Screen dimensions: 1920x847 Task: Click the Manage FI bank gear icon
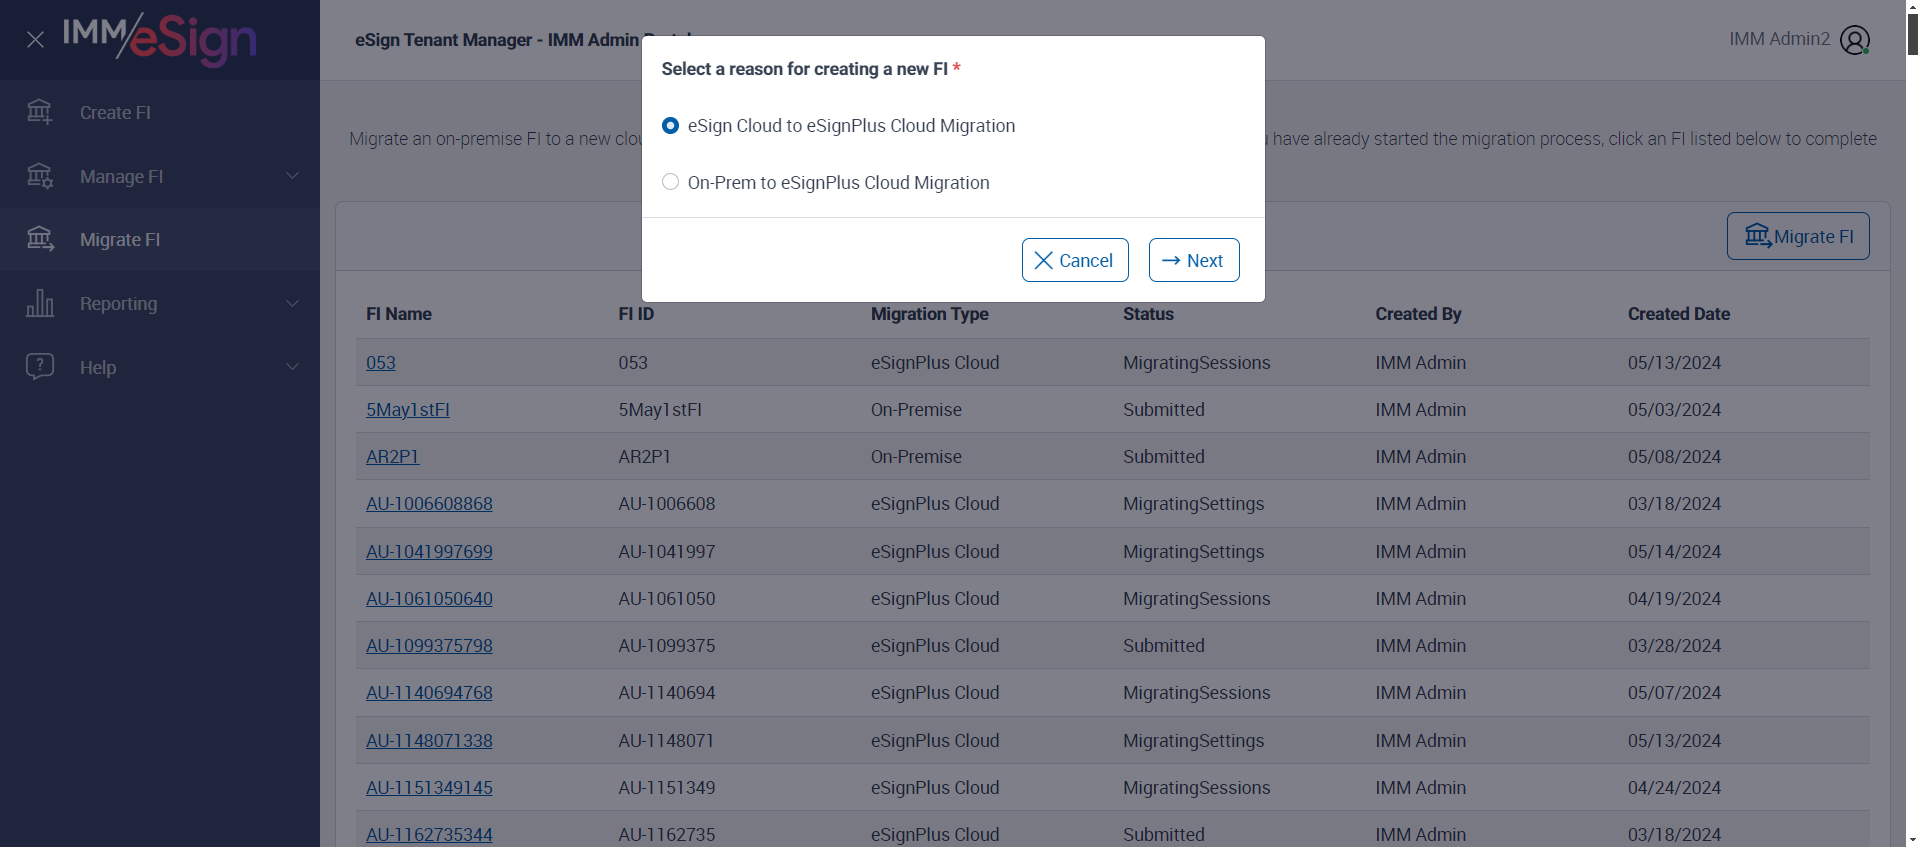click(40, 176)
